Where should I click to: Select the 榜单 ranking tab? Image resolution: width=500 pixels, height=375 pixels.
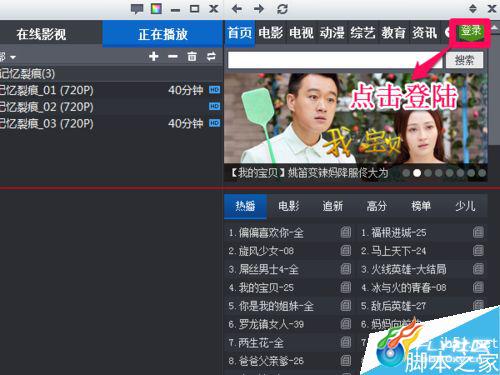[421, 206]
